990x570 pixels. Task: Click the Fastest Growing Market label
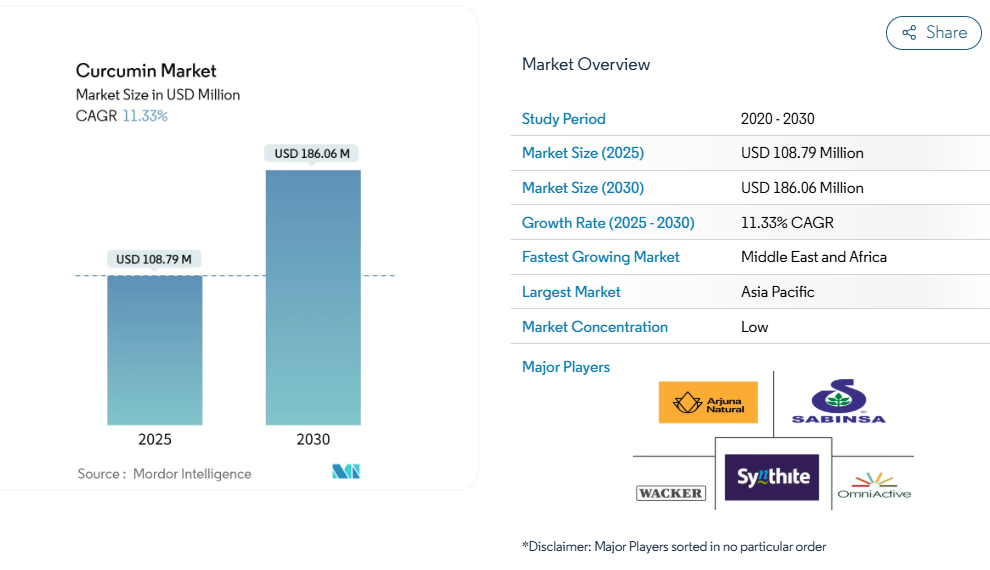coord(601,257)
